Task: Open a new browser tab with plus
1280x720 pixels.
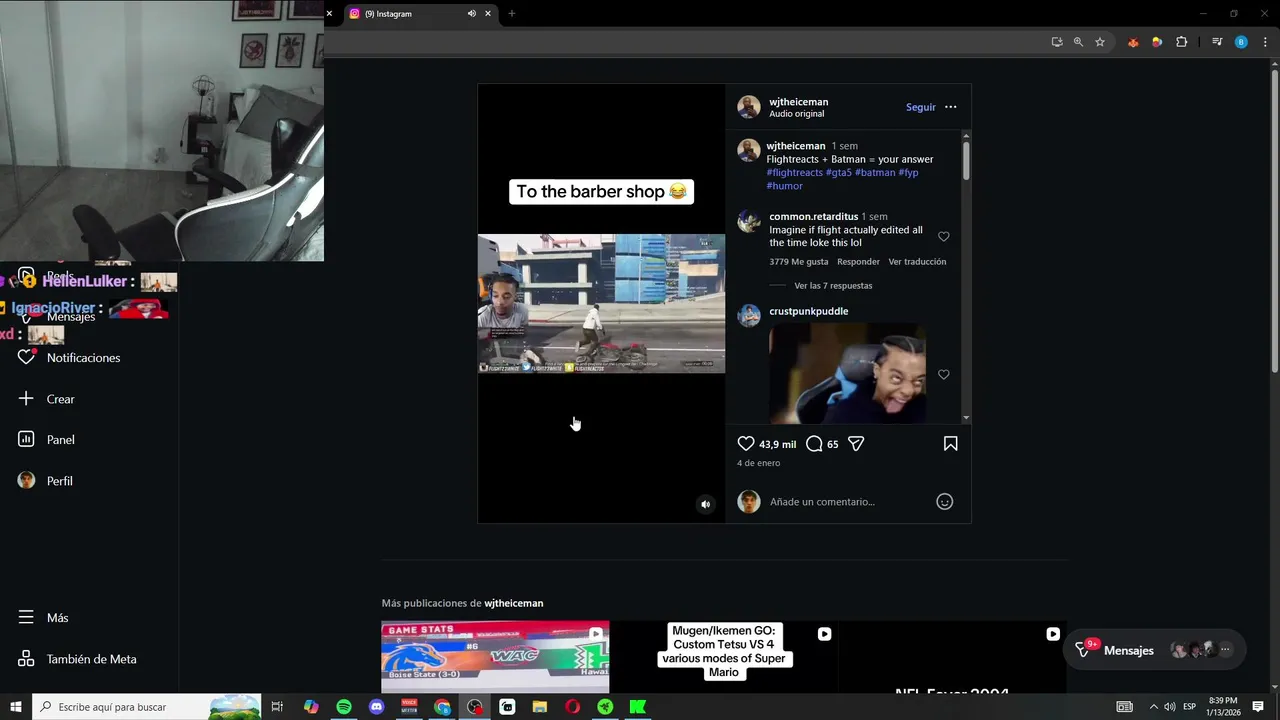Action: [512, 14]
